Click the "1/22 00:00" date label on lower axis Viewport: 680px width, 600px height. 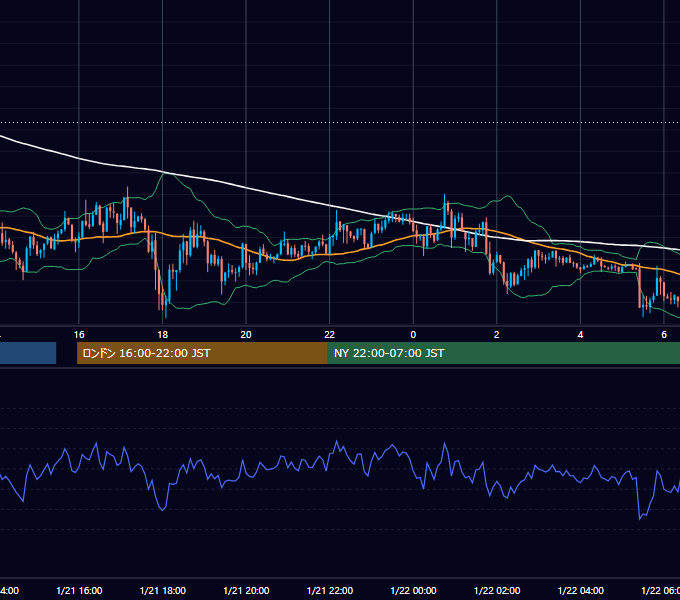tap(413, 590)
